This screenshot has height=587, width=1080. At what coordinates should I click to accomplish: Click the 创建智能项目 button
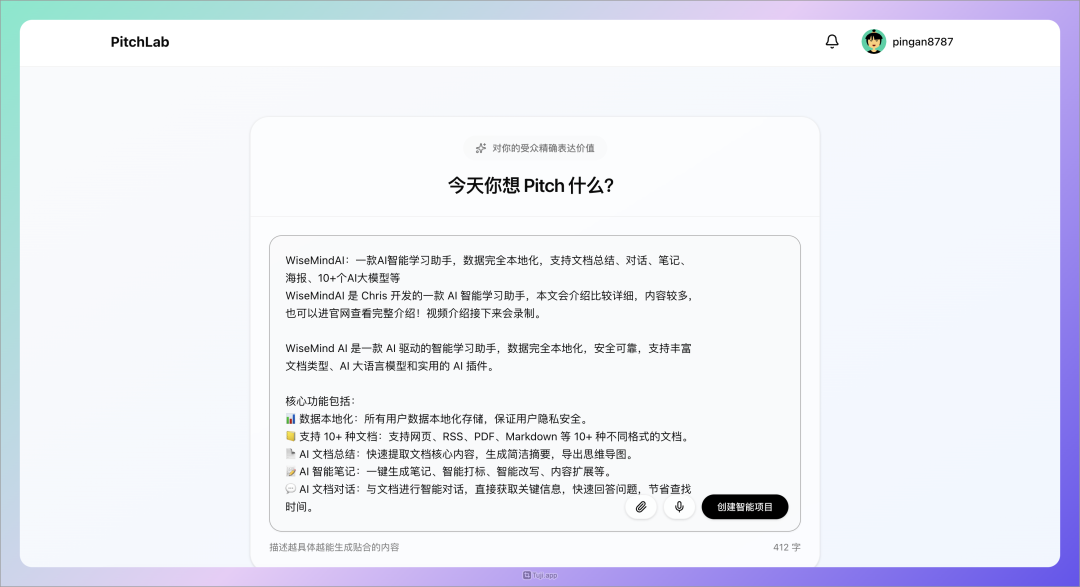pyautogui.click(x=745, y=507)
